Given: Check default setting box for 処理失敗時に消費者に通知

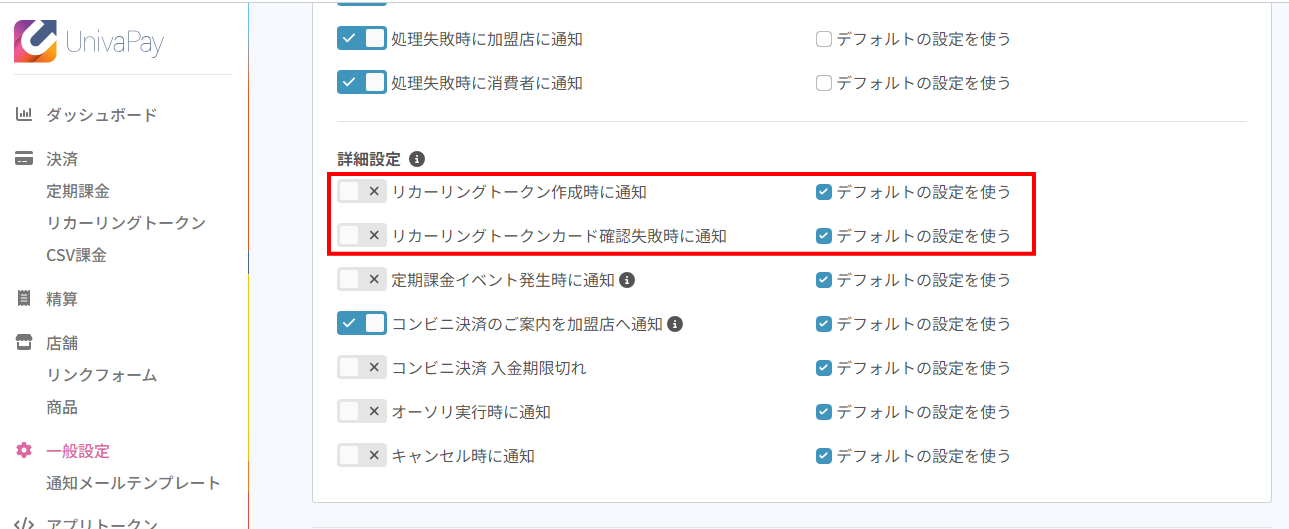Looking at the screenshot, I should click(x=824, y=83).
